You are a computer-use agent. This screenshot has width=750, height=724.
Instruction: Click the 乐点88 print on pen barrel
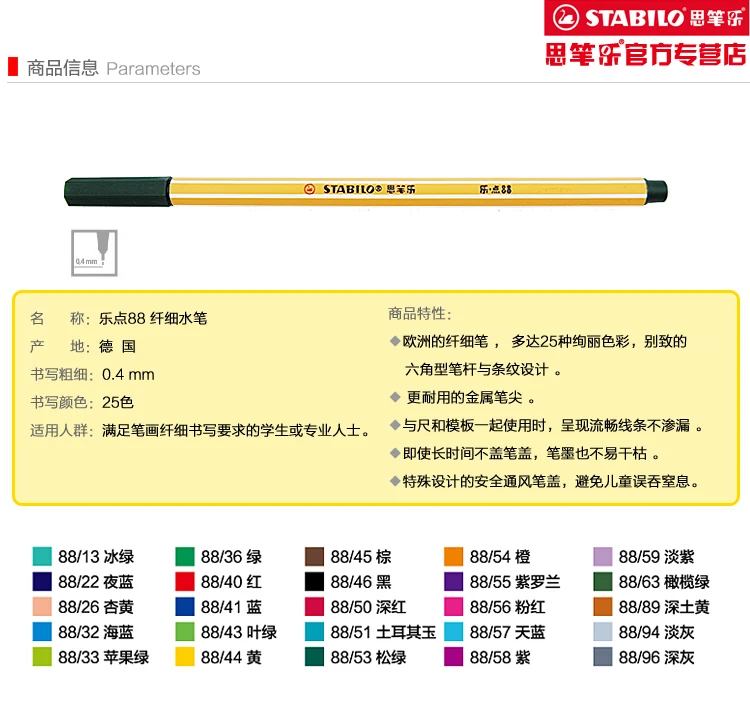tap(496, 189)
